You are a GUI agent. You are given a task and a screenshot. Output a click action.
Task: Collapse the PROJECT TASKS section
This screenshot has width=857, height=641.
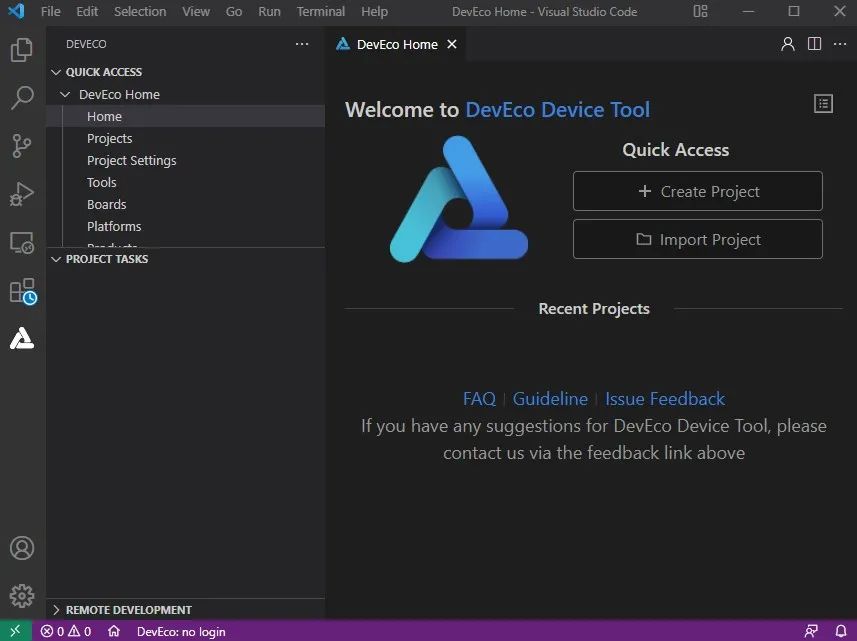coord(107,259)
